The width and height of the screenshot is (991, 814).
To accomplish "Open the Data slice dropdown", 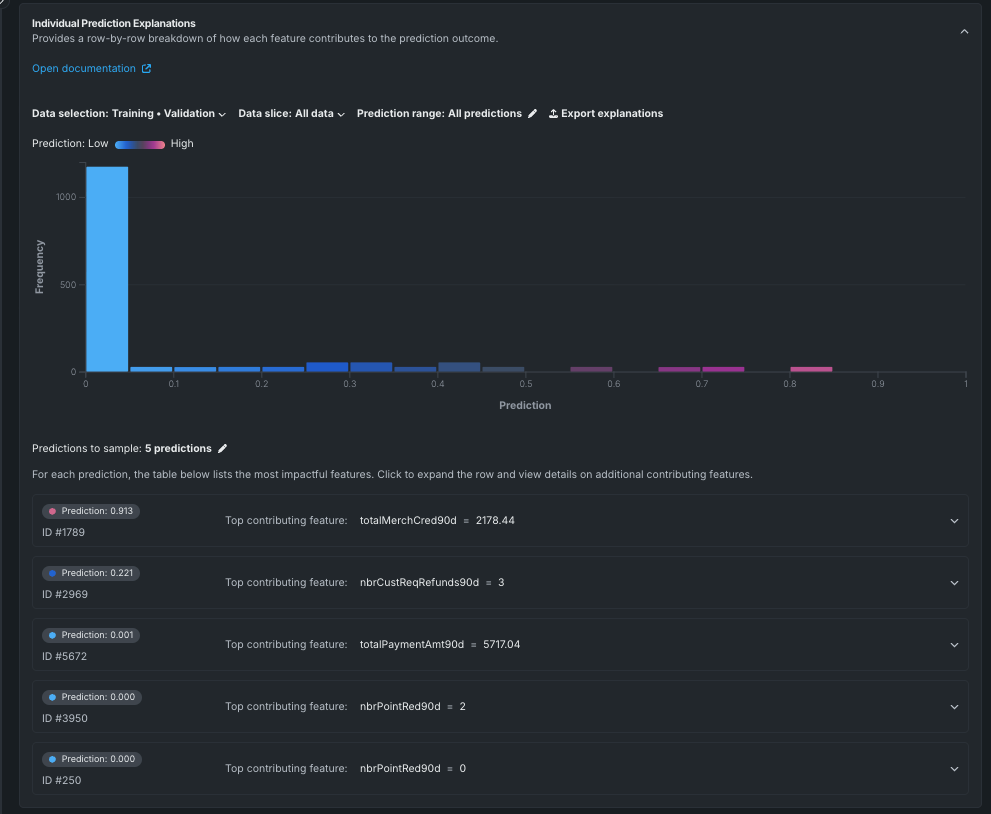I will tap(291, 114).
